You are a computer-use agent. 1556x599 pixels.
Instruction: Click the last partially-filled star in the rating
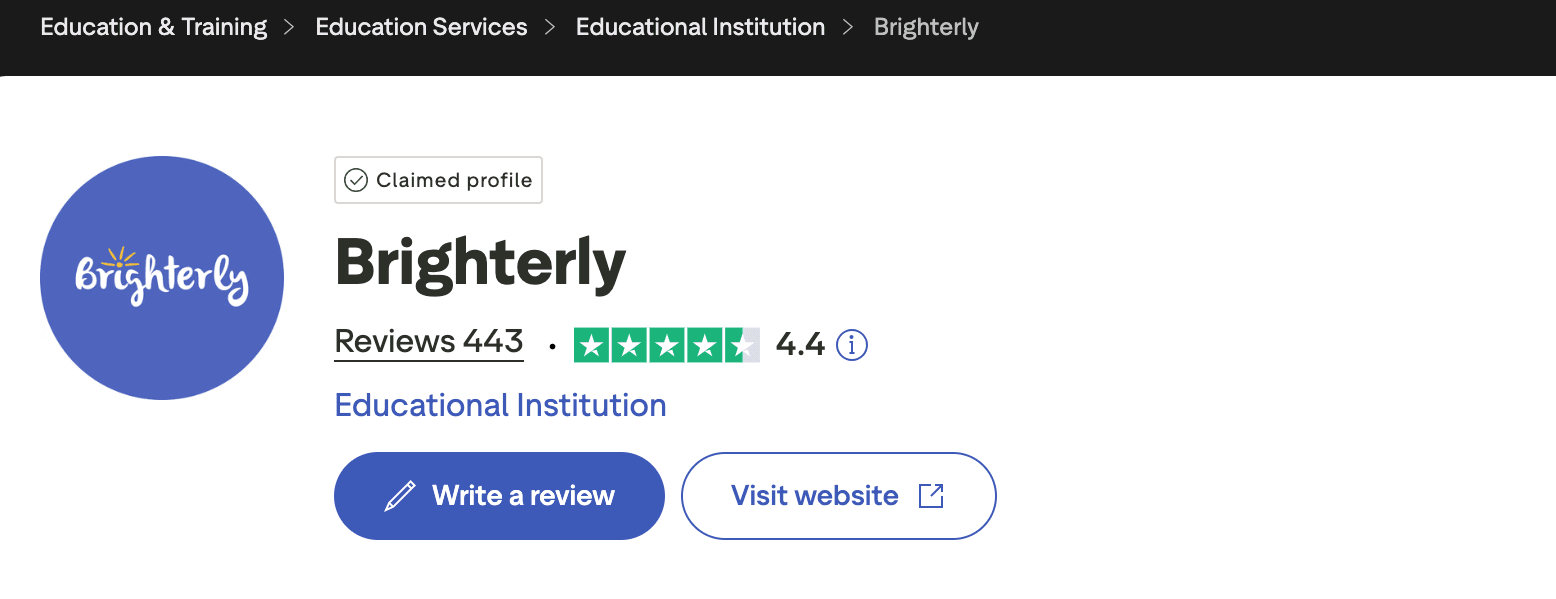[742, 344]
